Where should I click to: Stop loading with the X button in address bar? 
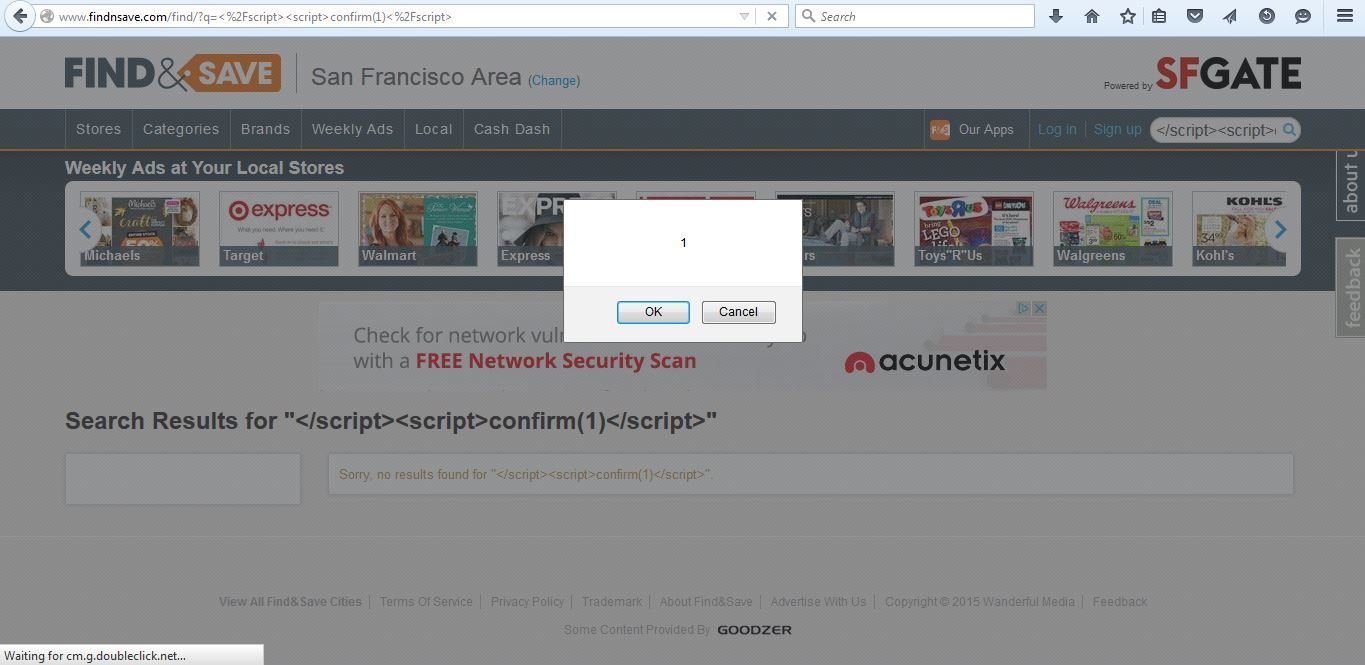pyautogui.click(x=771, y=16)
